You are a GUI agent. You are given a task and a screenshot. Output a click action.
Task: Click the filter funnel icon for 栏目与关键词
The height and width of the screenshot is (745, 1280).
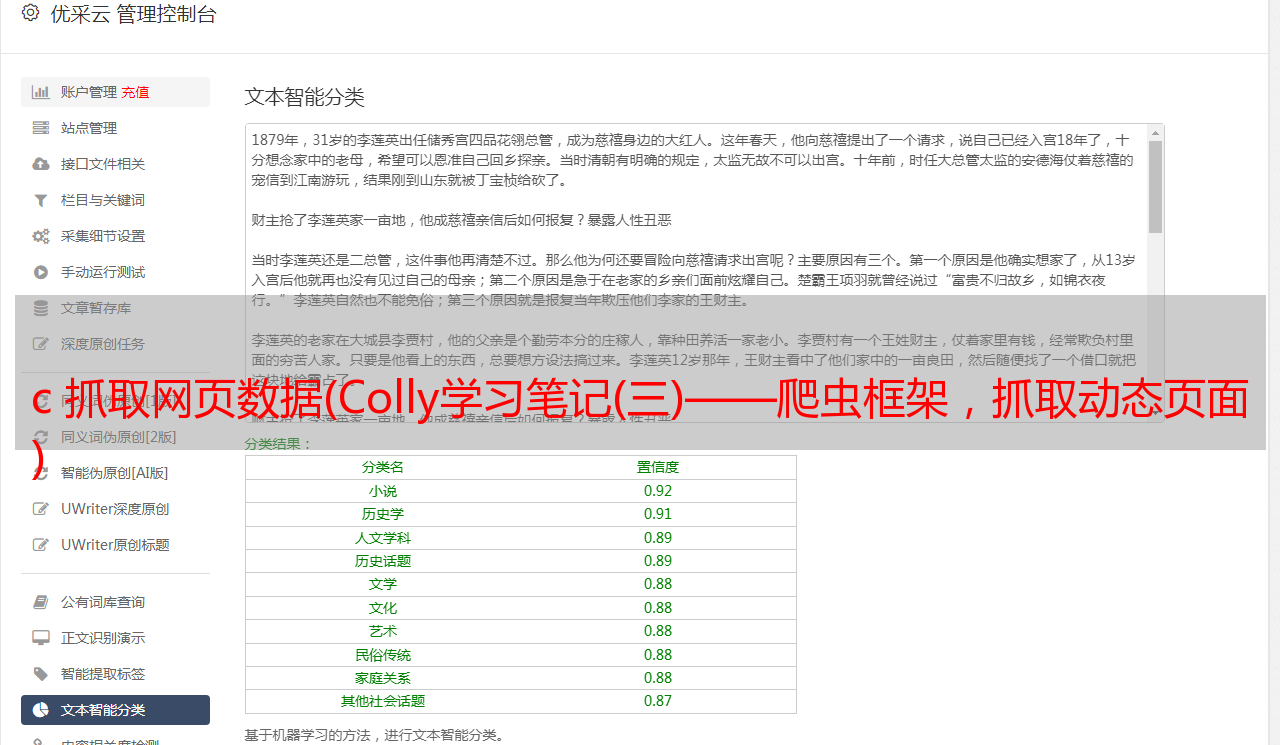tap(40, 200)
